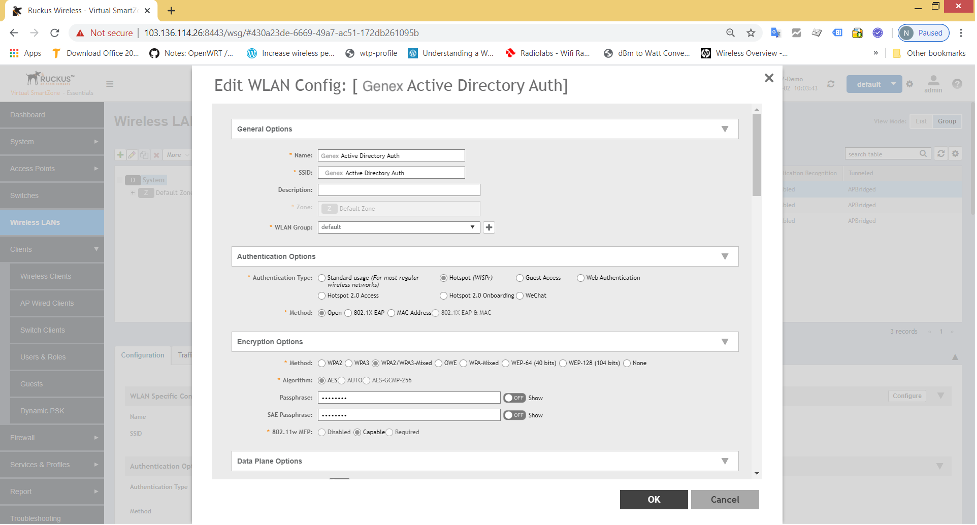The width and height of the screenshot is (977, 525).
Task: Select WPA3 encryption method
Action: [349, 363]
